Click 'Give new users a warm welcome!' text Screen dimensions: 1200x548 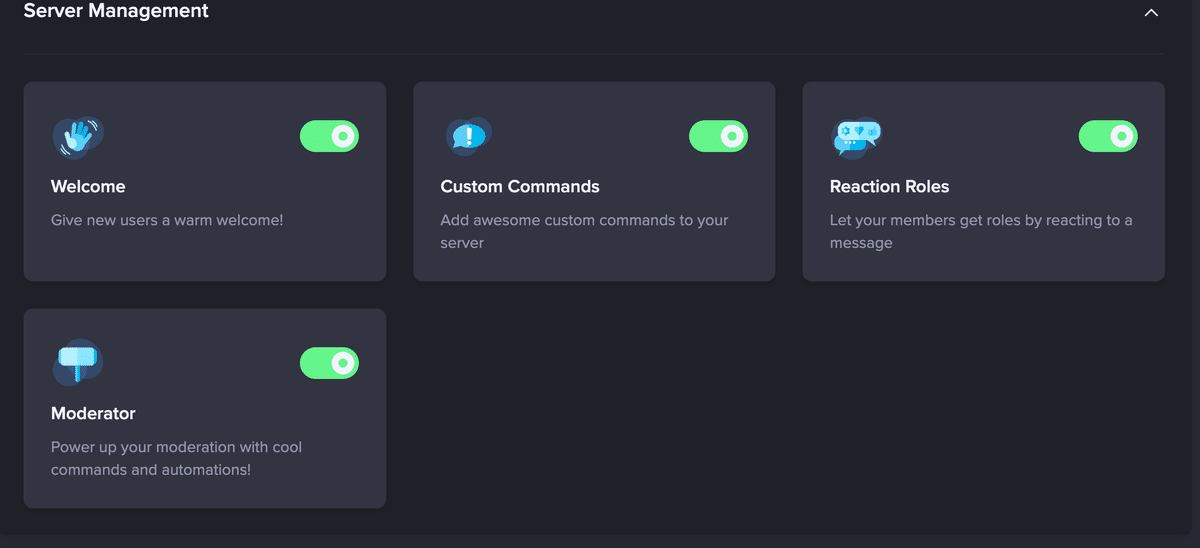pyautogui.click(x=167, y=220)
